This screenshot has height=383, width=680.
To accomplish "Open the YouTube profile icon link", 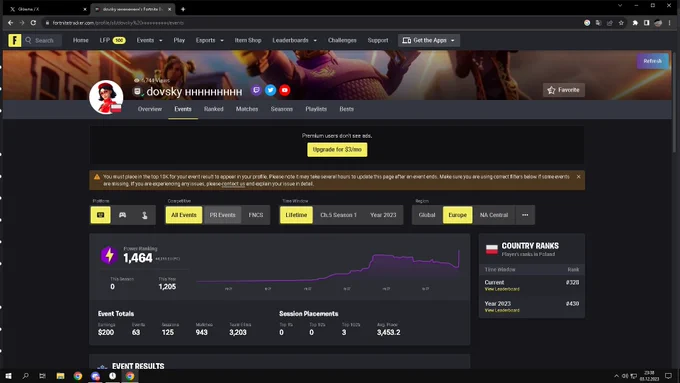I will (284, 90).
